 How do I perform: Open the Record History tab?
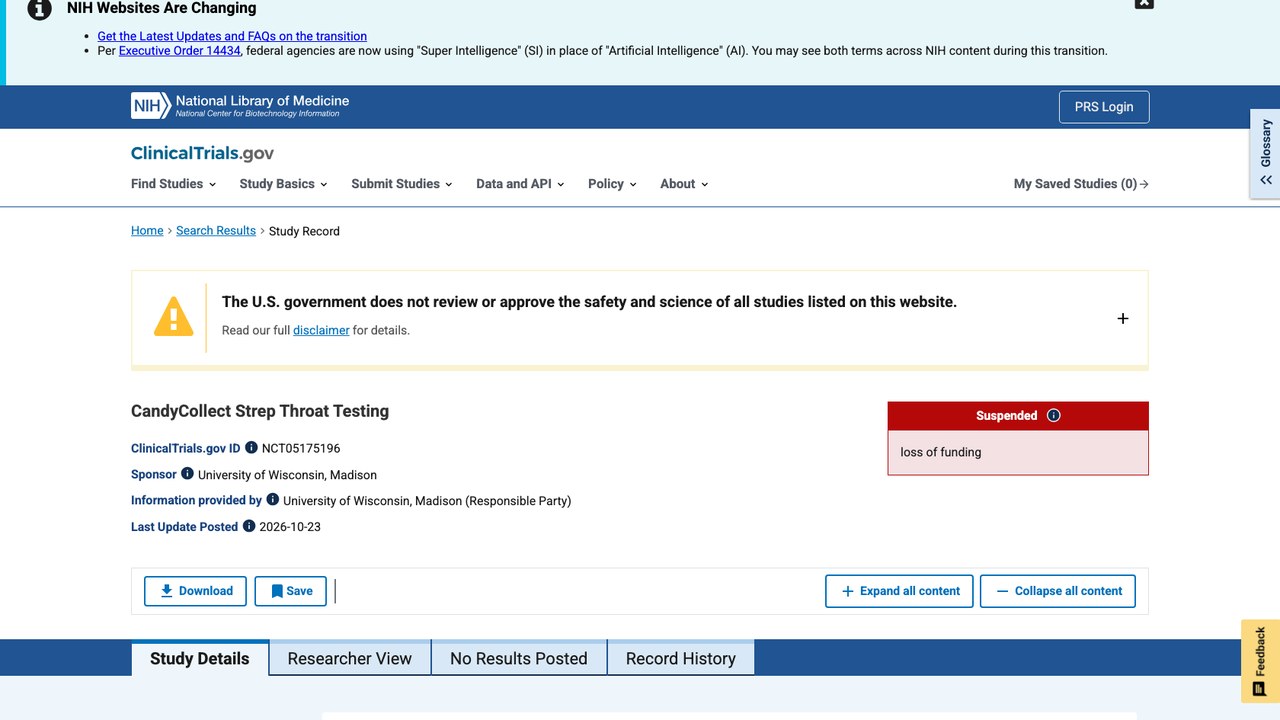click(x=681, y=658)
